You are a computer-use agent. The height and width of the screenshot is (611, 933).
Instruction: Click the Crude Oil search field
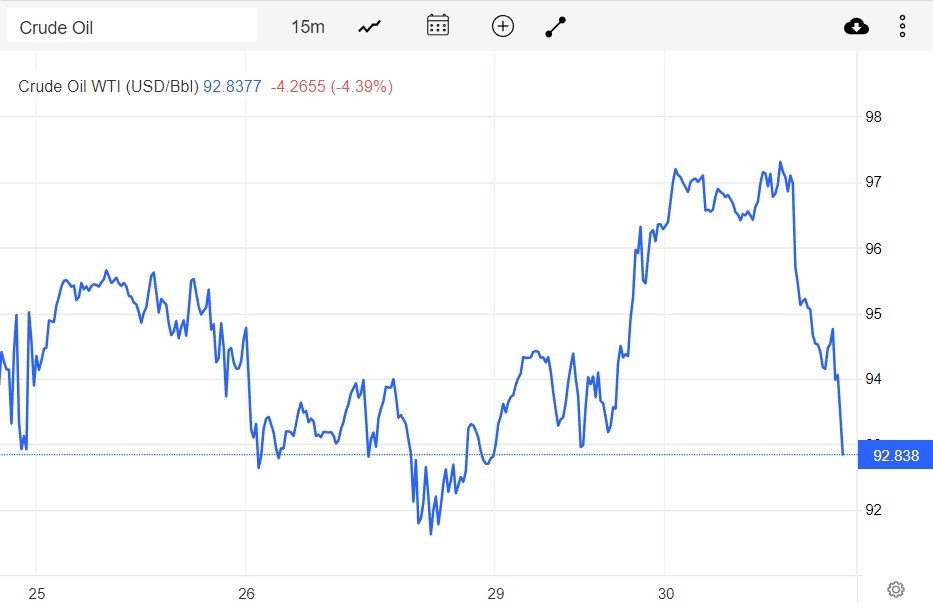pos(131,27)
